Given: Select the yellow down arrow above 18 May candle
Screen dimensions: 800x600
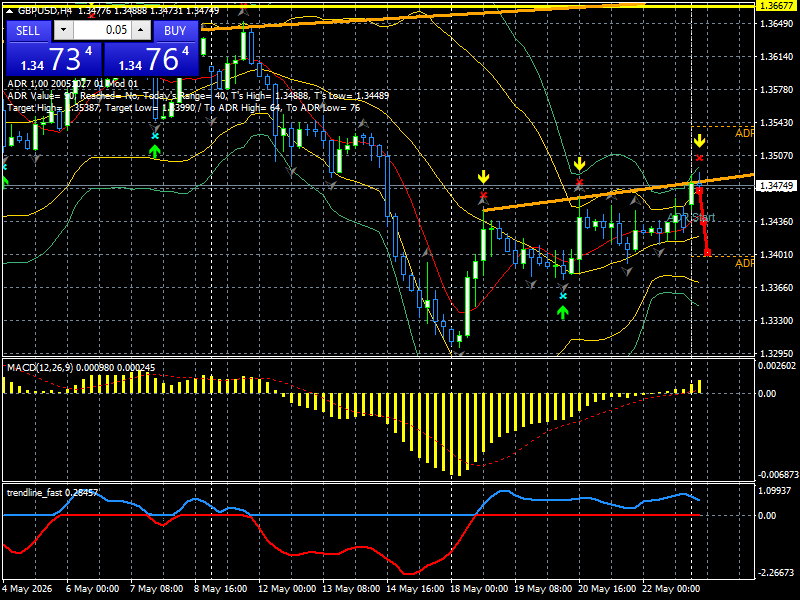Looking at the screenshot, I should (483, 177).
